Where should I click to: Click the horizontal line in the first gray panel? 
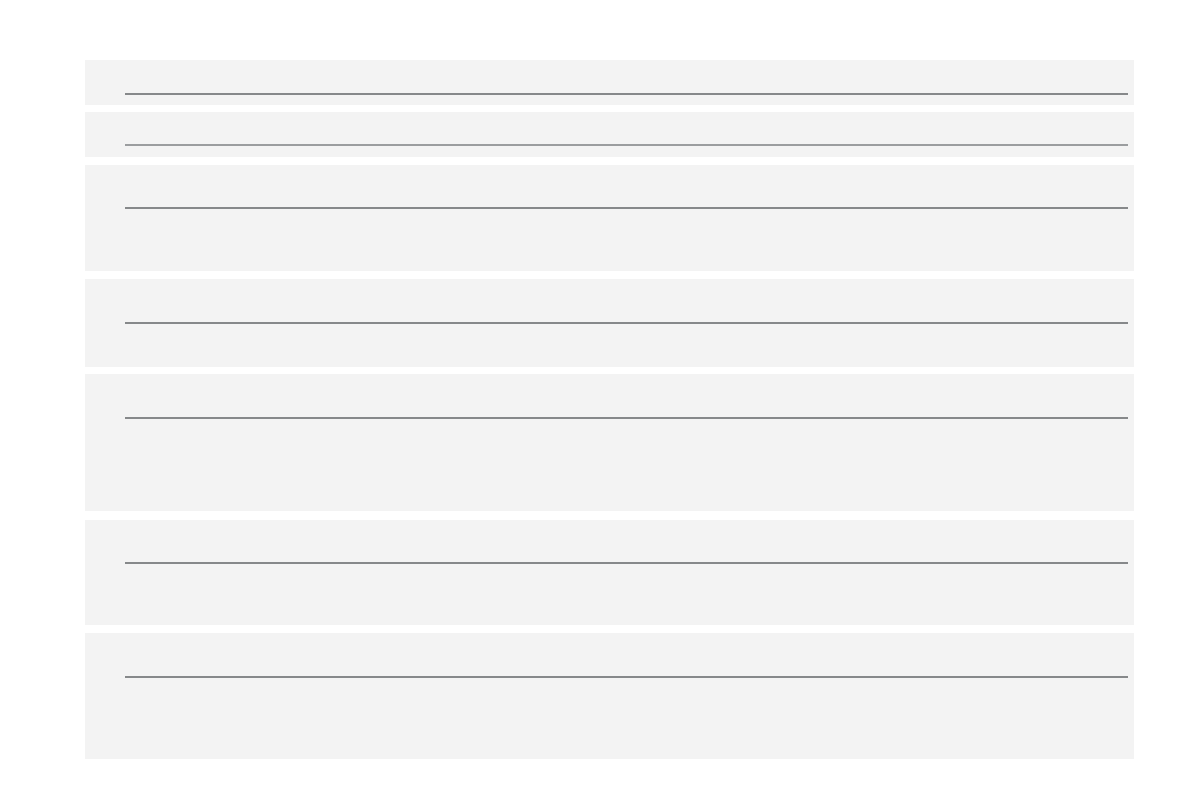click(x=625, y=94)
